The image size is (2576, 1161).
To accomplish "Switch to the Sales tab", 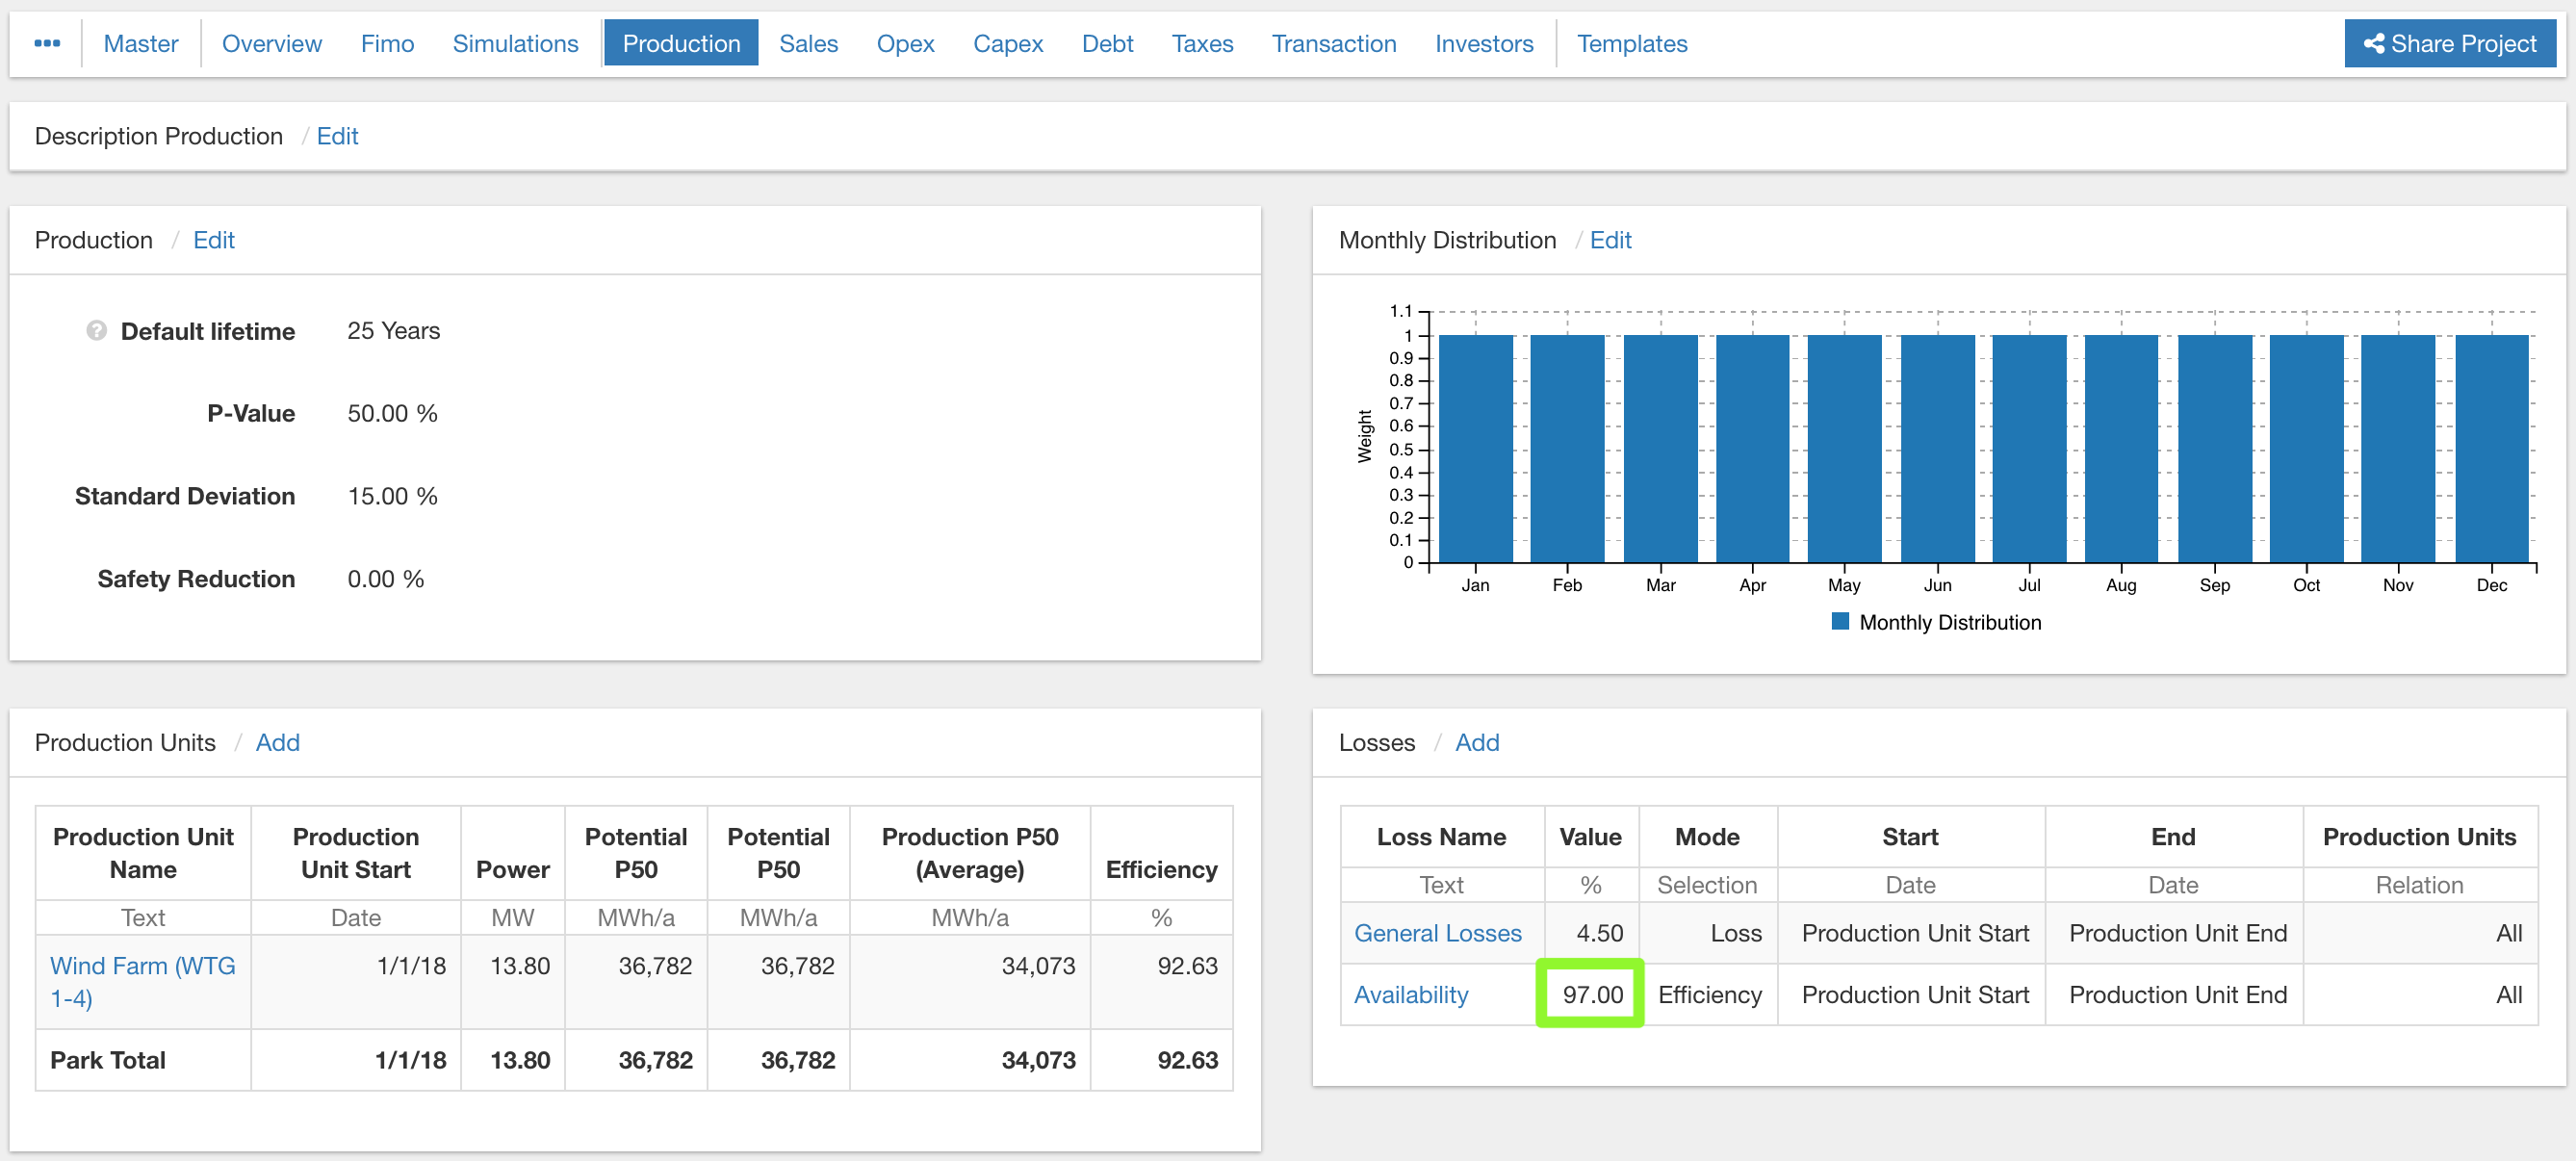I will click(808, 43).
